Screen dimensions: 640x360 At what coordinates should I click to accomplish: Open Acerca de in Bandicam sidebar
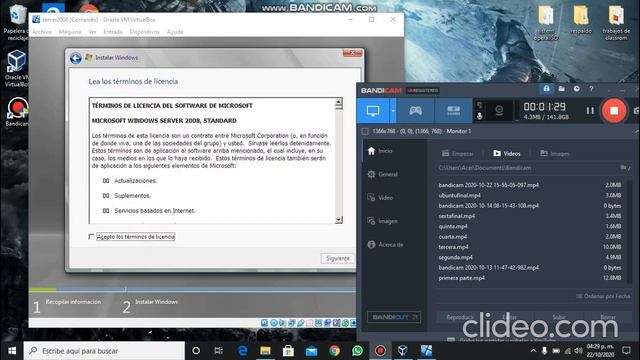[385, 244]
